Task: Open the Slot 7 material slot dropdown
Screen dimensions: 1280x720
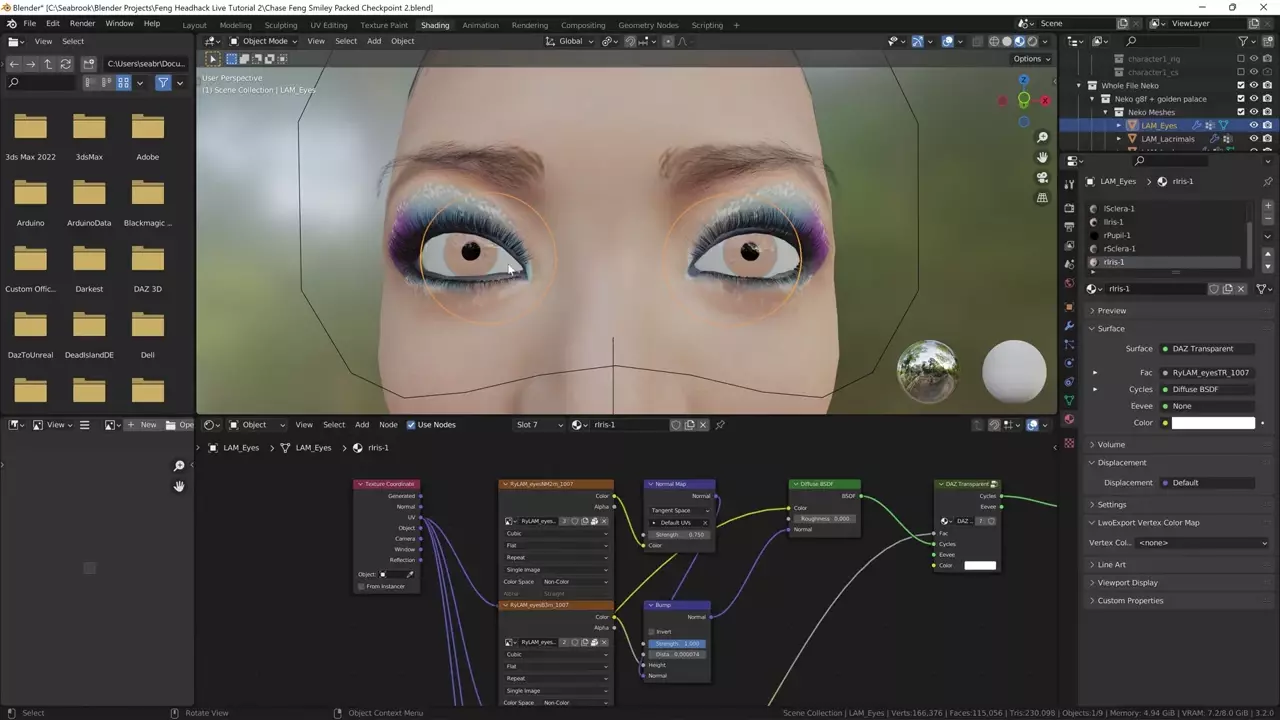Action: [x=538, y=425]
